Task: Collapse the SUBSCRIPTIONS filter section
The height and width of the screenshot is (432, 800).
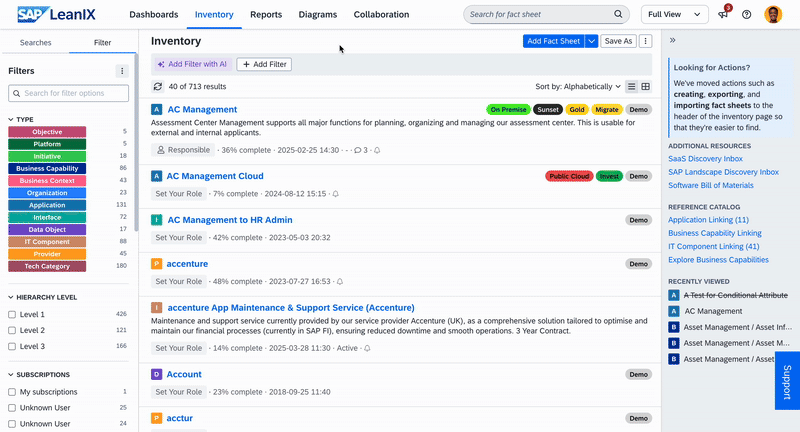Action: pos(11,375)
